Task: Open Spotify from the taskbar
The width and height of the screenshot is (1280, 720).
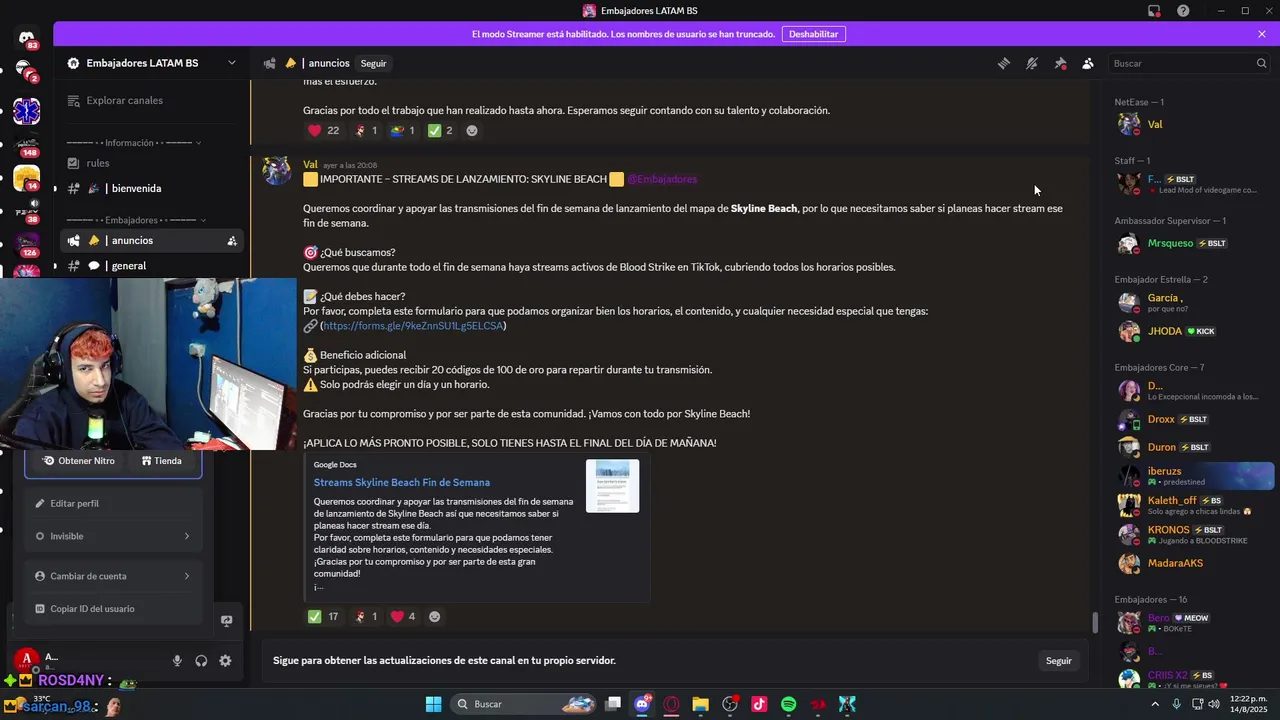Action: click(788, 704)
